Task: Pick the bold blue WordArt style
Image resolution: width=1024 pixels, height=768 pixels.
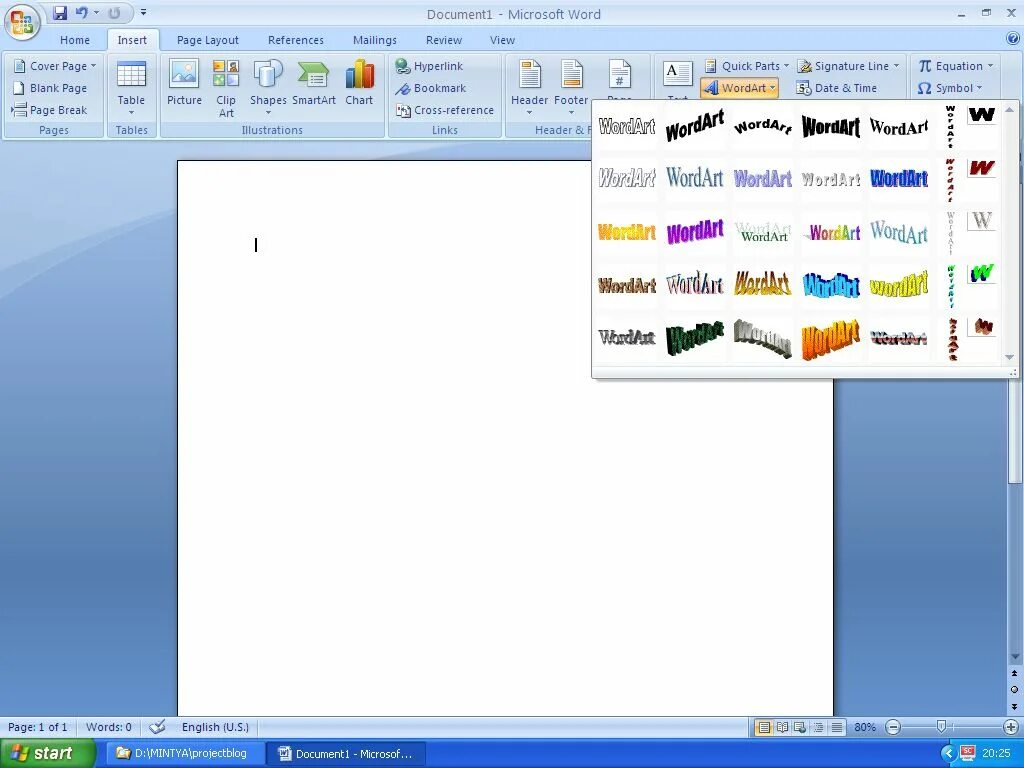Action: [x=899, y=178]
